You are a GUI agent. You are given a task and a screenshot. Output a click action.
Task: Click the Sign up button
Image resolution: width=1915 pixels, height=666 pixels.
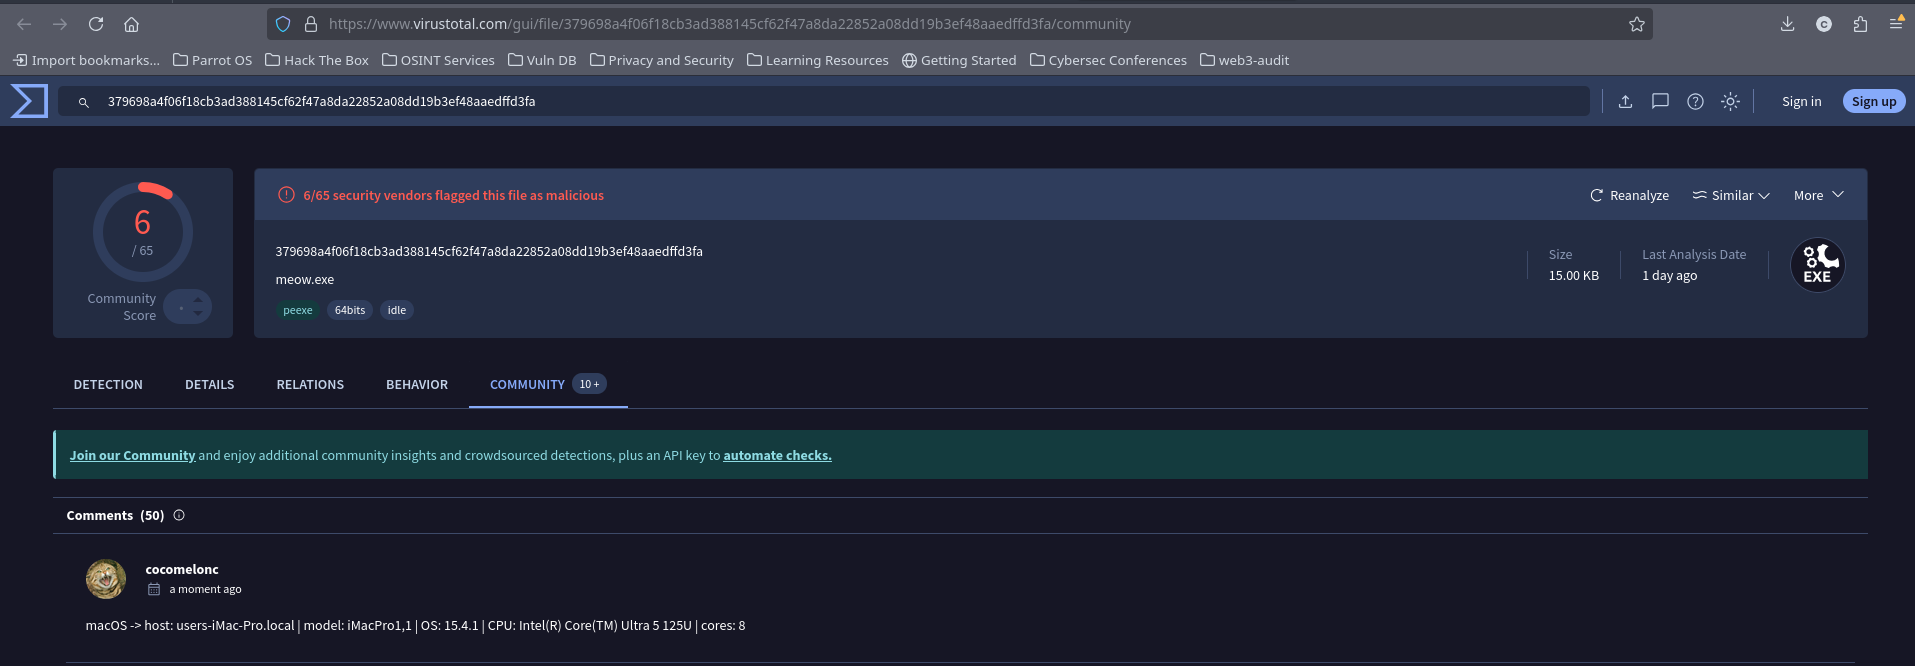tap(1873, 101)
